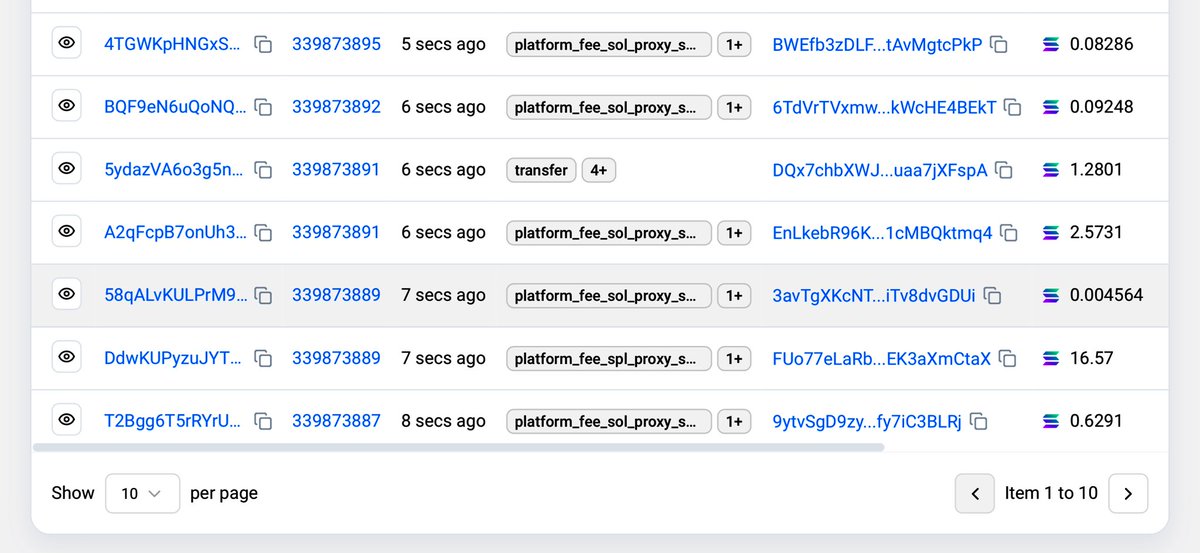Expand 1+ badge next to platform_fee_spl_proxy

pos(734,359)
